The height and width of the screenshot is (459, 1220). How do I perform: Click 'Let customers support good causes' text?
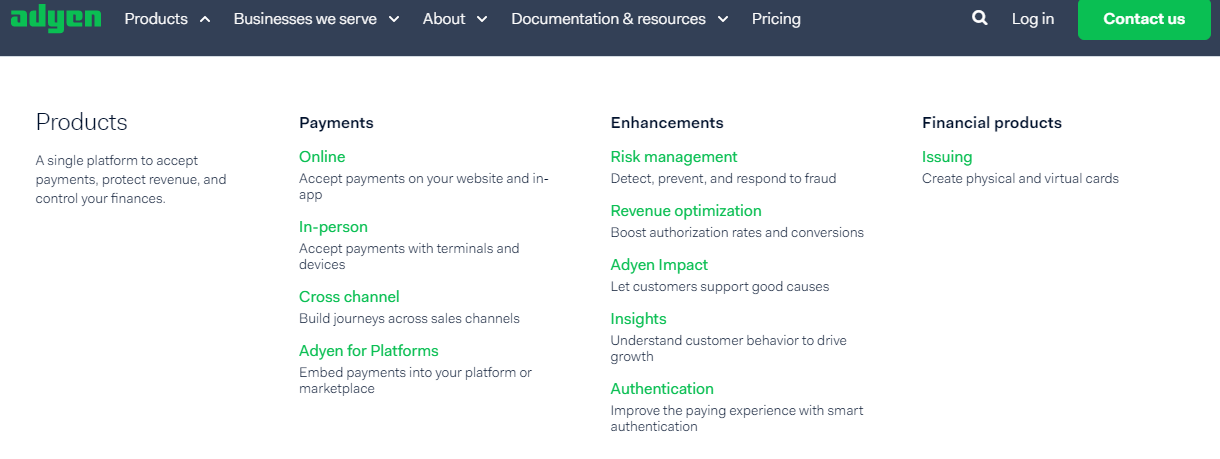click(720, 287)
